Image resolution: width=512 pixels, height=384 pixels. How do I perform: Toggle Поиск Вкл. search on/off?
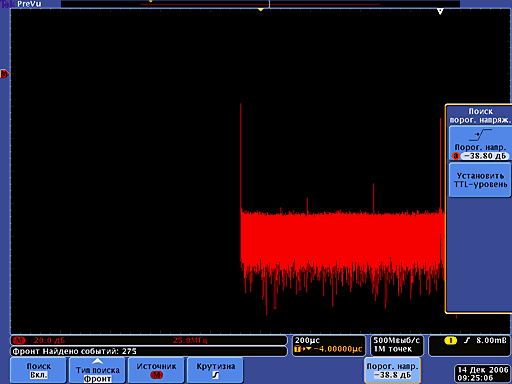39,370
